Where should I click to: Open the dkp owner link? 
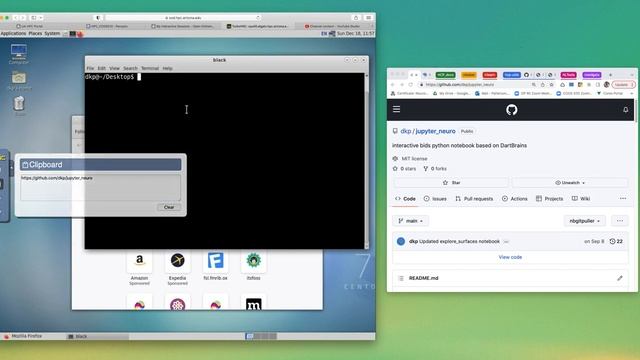[x=406, y=131]
